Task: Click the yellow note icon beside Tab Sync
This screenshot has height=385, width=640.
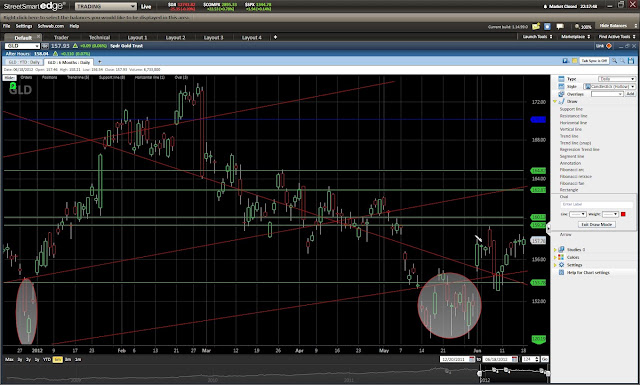Action: [574, 61]
